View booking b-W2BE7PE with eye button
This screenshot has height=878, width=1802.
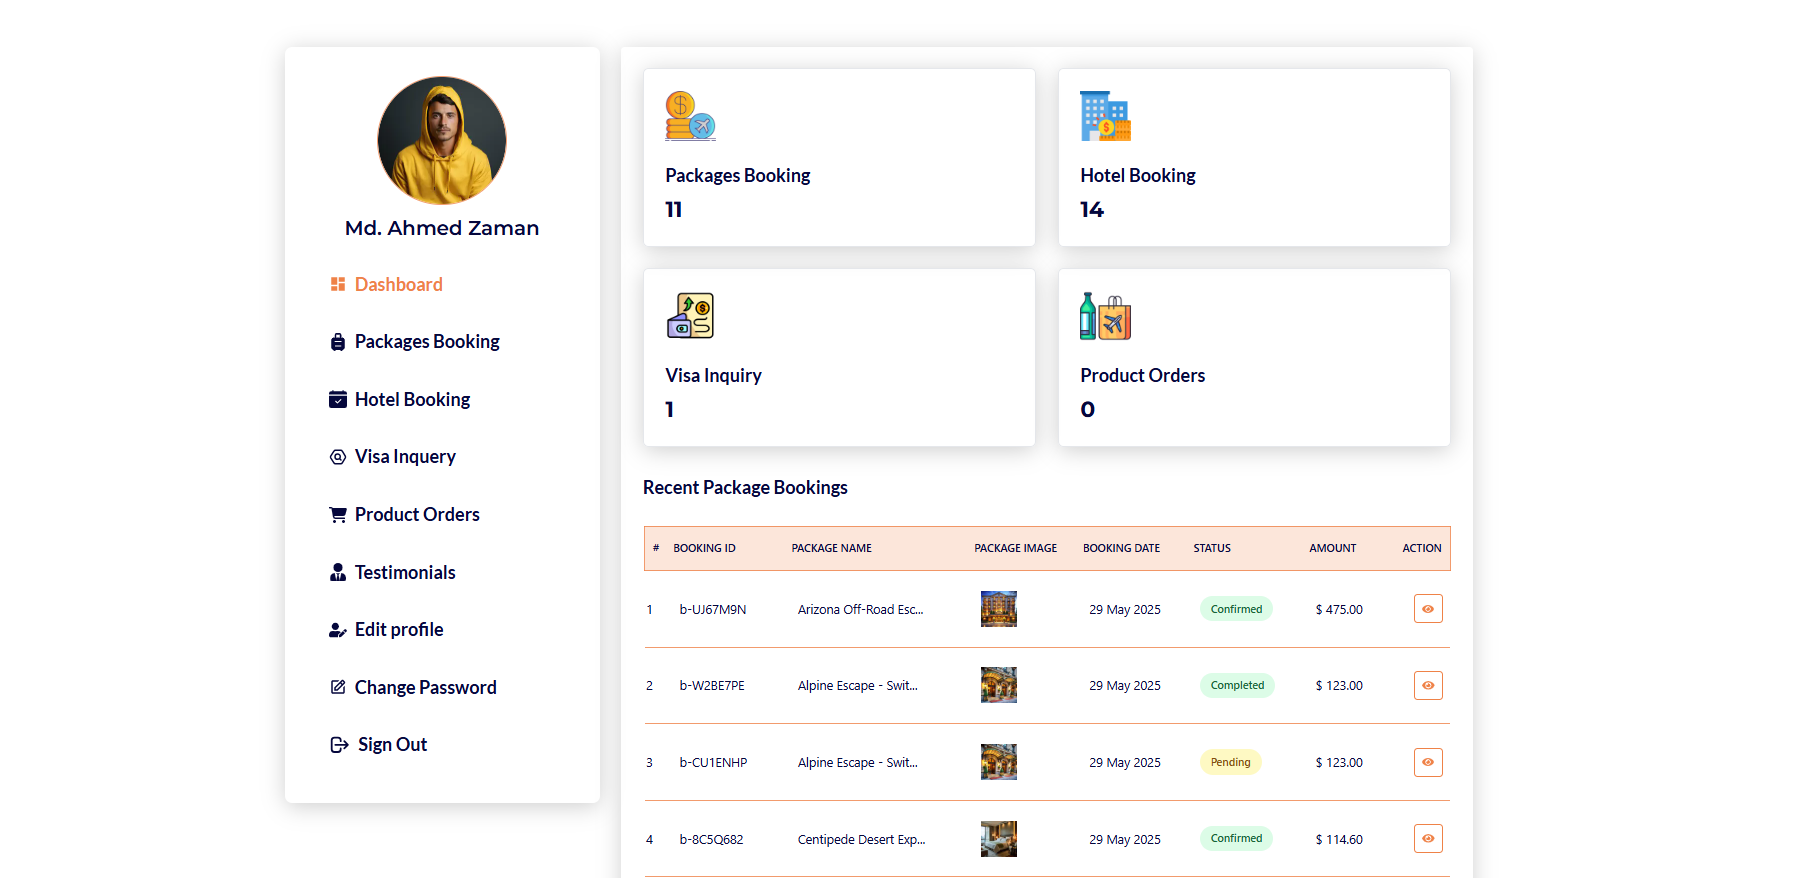point(1428,685)
